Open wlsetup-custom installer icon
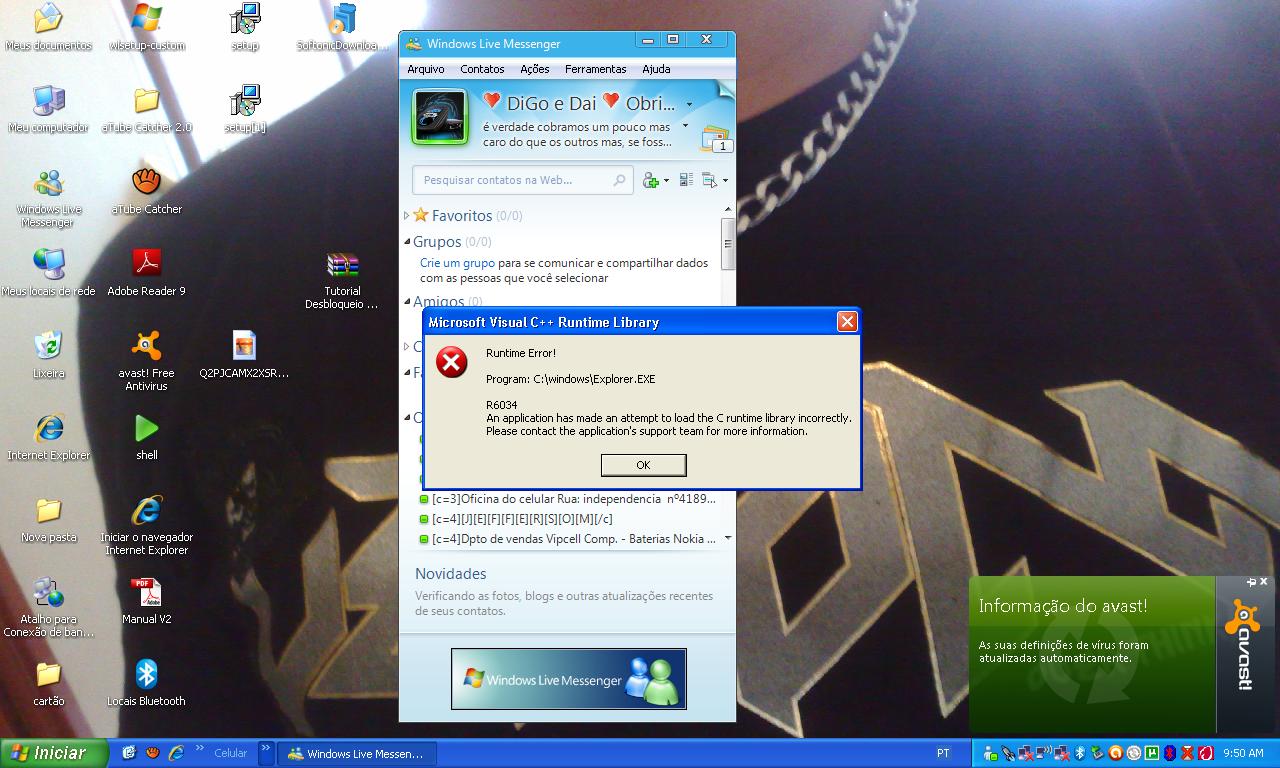The height and width of the screenshot is (768, 1280). pos(147,28)
